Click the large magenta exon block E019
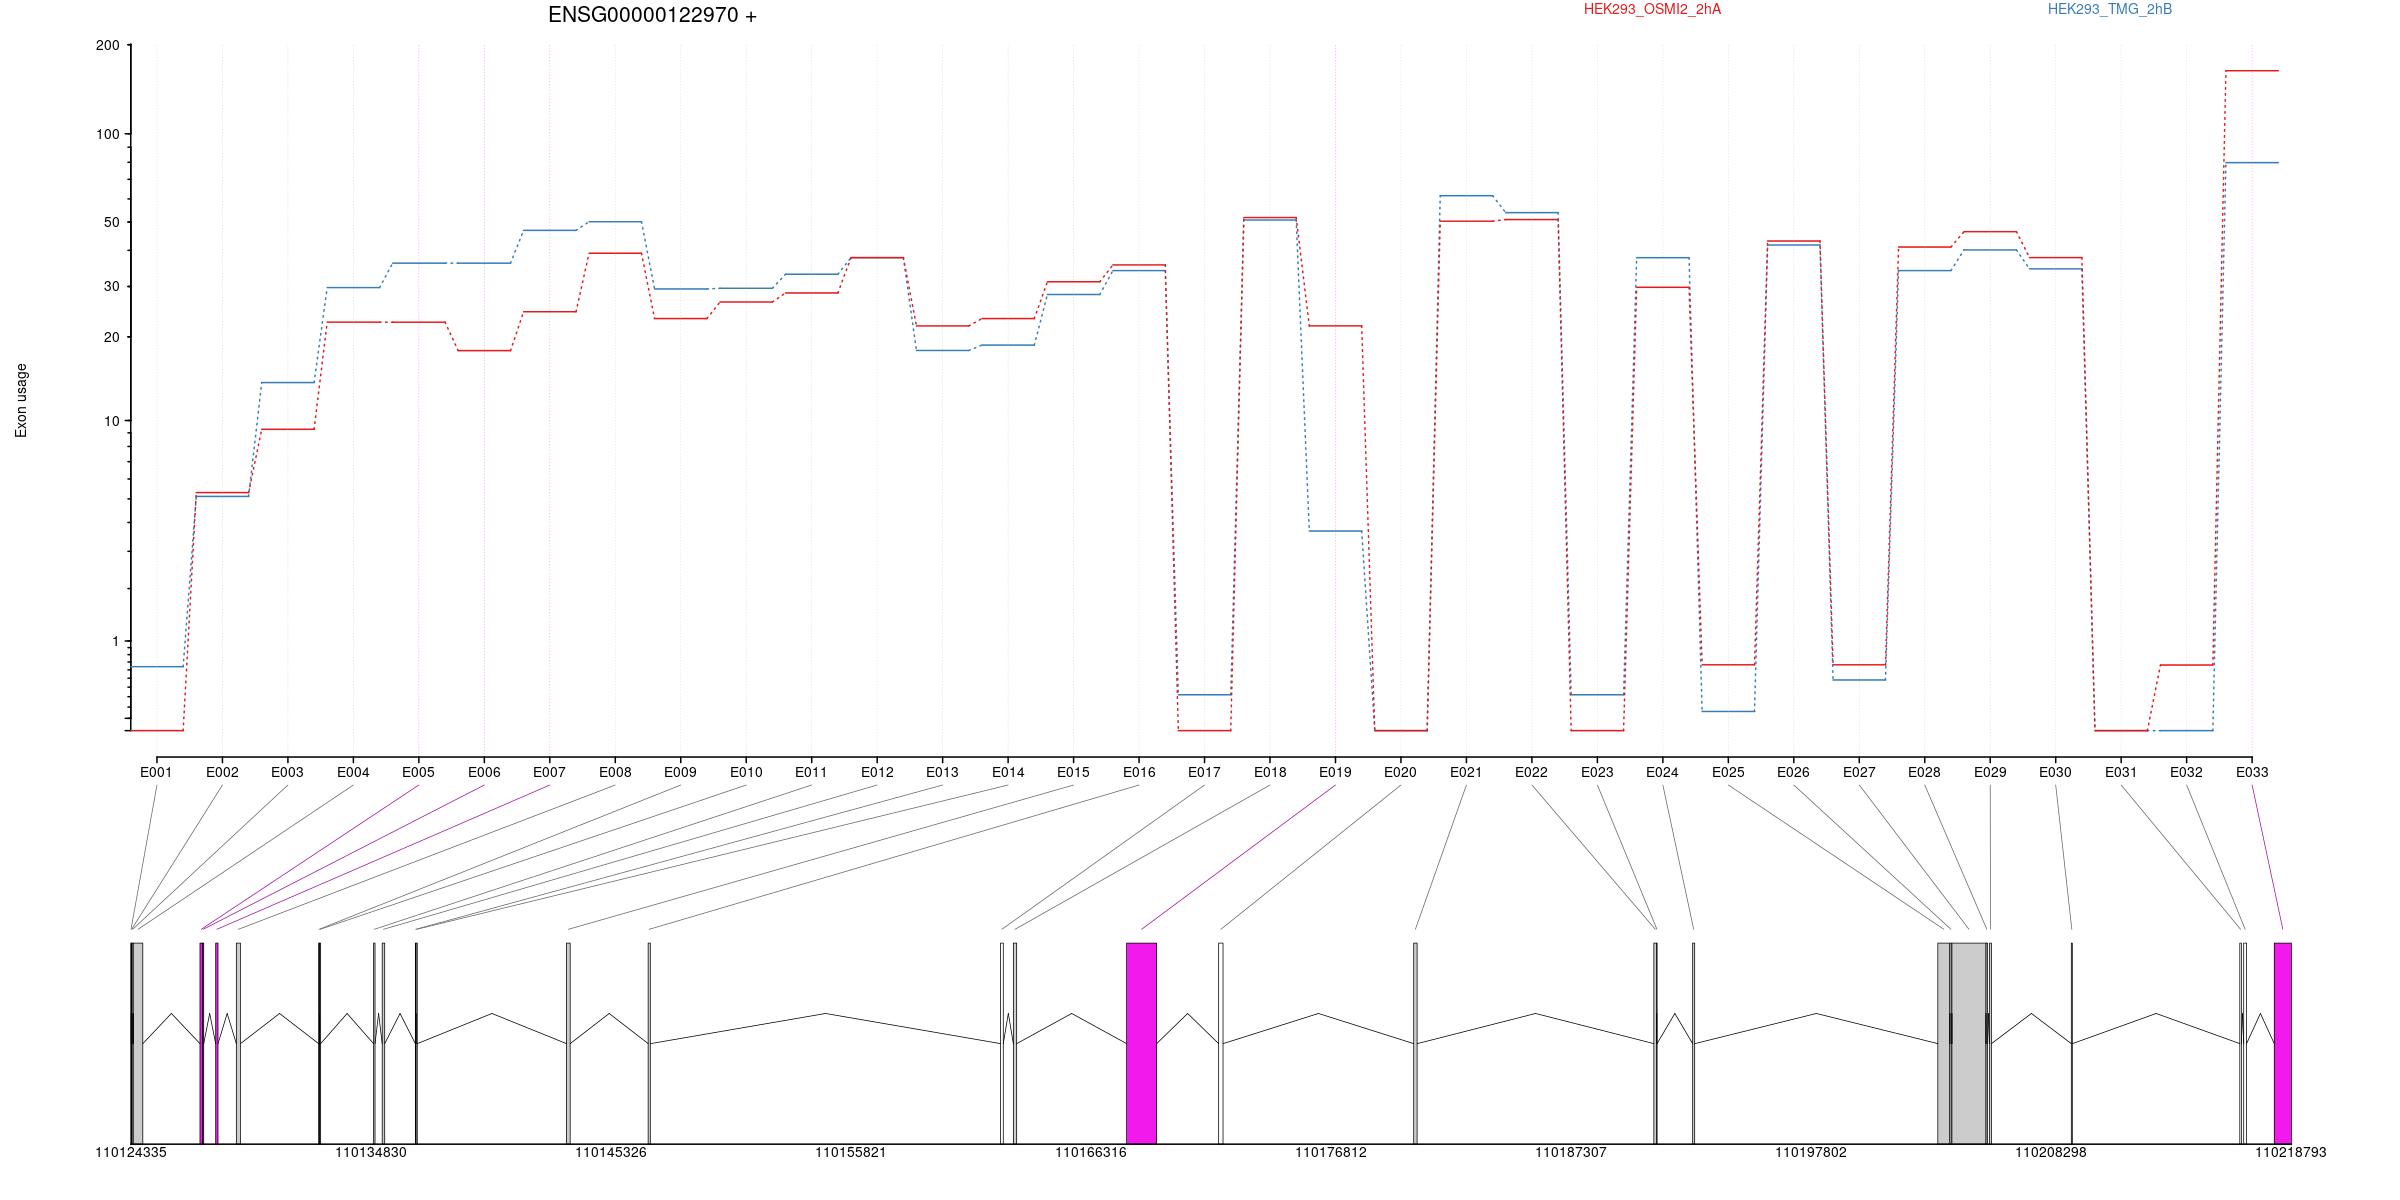This screenshot has height=1200, width=2400. [1141, 1043]
